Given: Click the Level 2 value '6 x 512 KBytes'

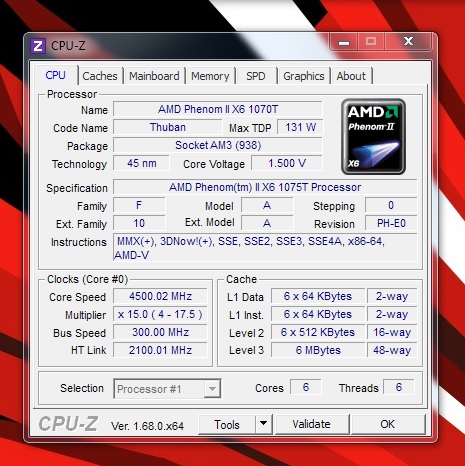Looking at the screenshot, I should pos(318,332).
